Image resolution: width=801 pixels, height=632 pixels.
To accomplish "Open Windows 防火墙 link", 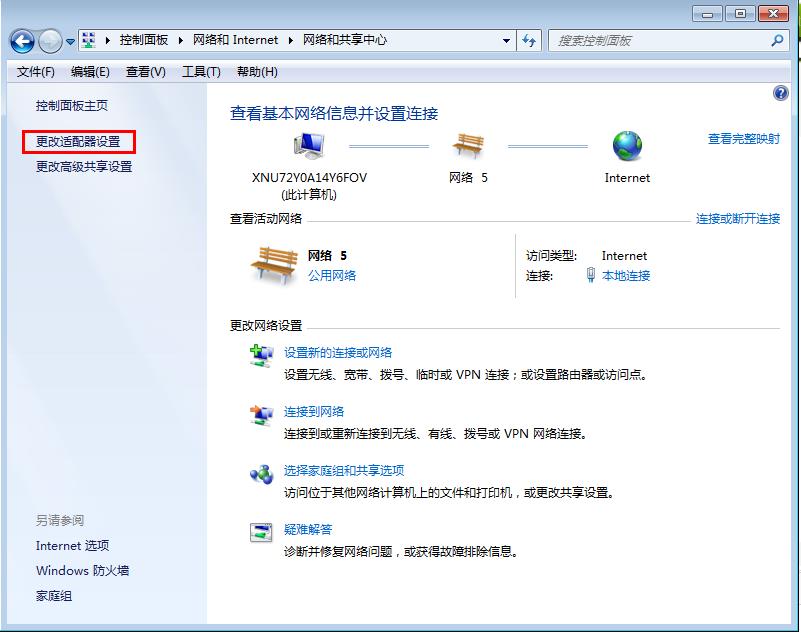I will pos(82,571).
